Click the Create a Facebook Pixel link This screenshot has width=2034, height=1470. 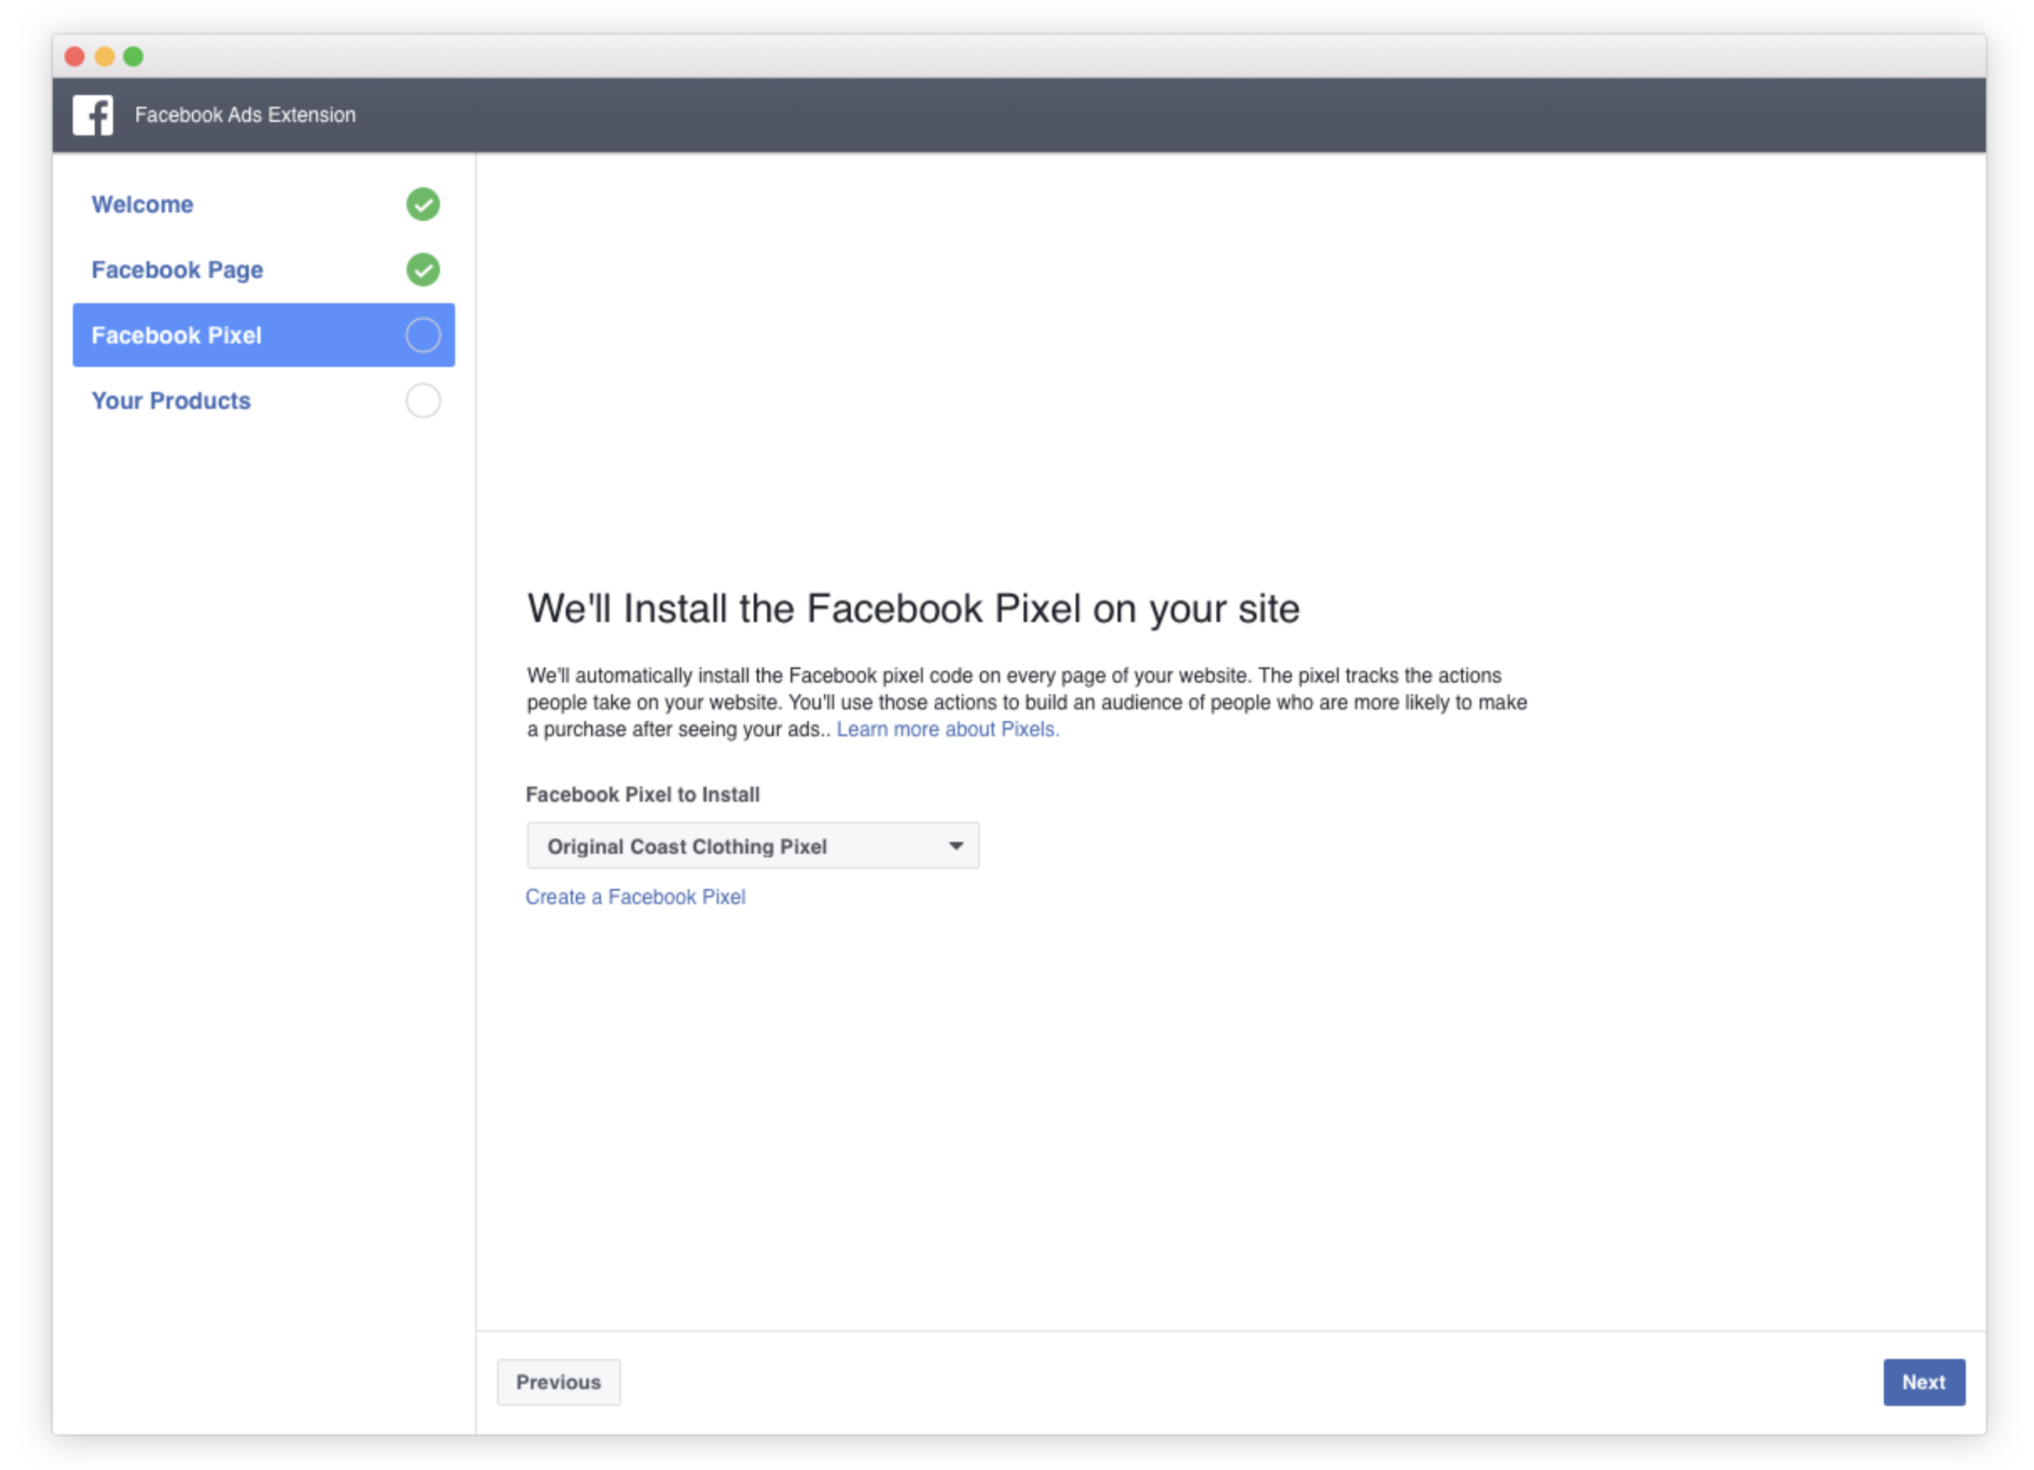pos(636,897)
